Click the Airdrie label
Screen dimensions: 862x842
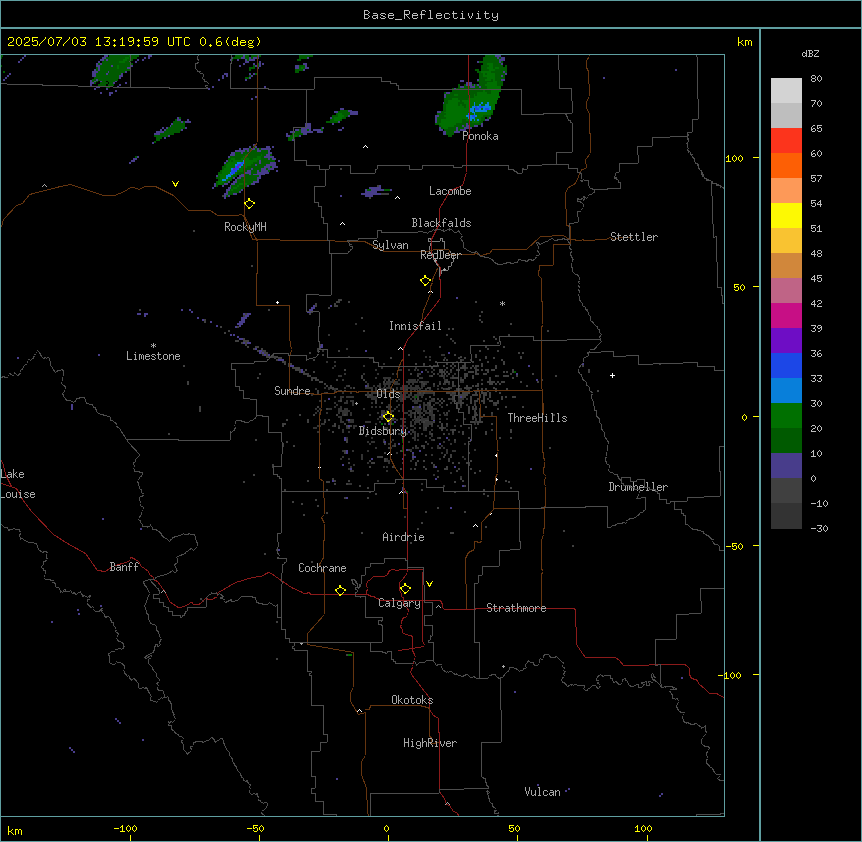click(403, 537)
